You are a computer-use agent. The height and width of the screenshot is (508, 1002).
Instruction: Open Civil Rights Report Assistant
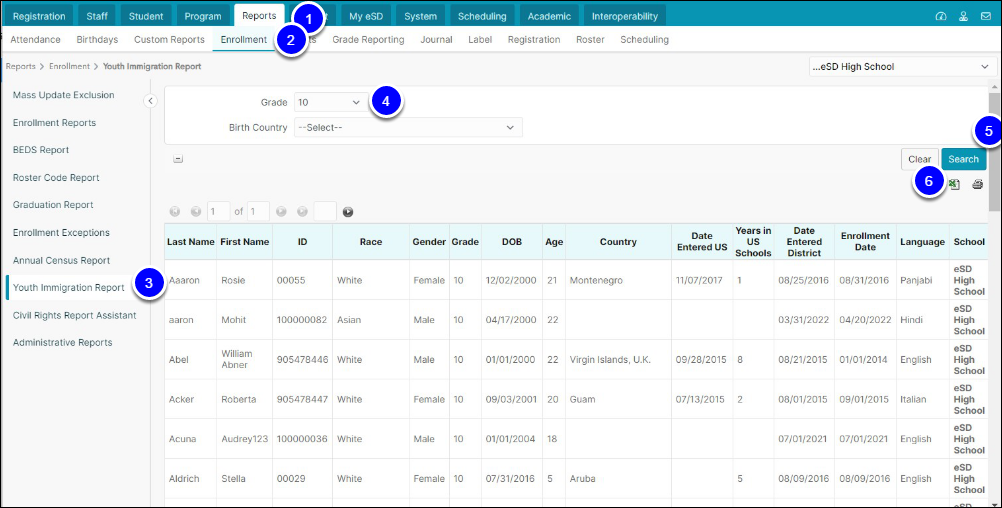[x=74, y=315]
